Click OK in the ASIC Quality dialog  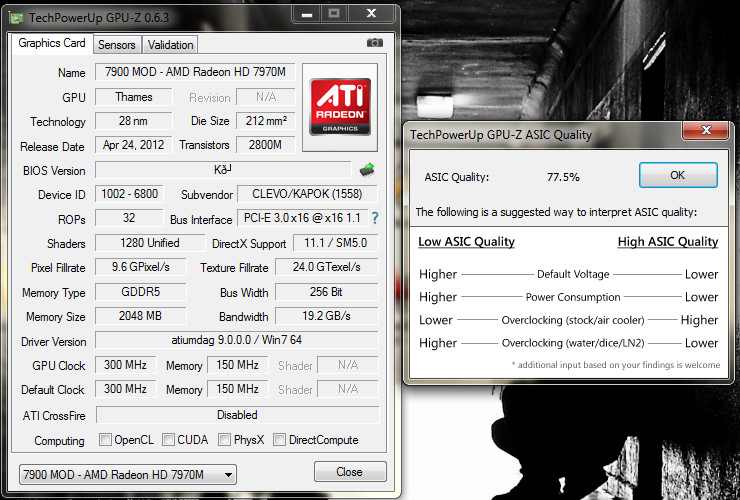tap(678, 175)
